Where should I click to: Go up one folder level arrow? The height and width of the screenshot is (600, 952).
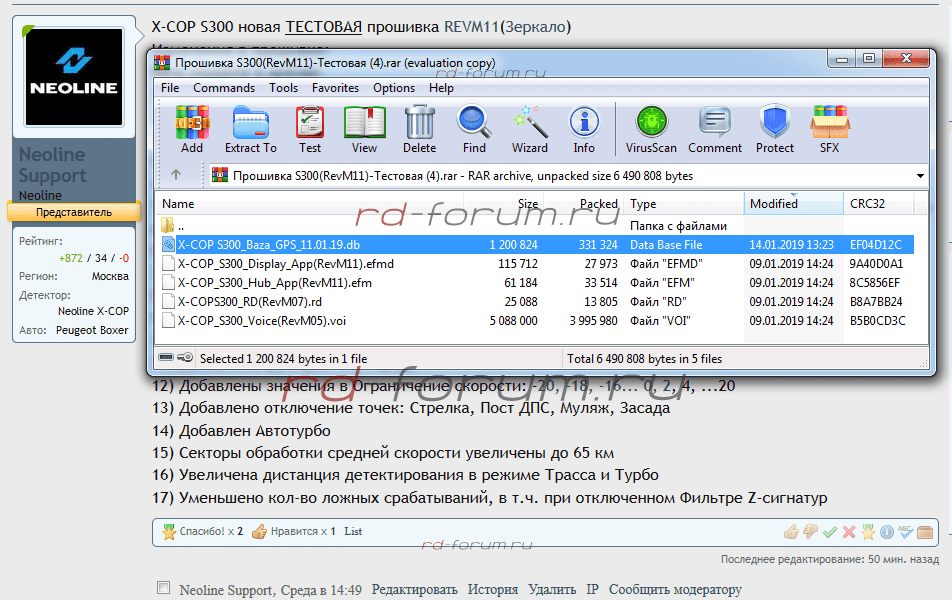pos(176,175)
